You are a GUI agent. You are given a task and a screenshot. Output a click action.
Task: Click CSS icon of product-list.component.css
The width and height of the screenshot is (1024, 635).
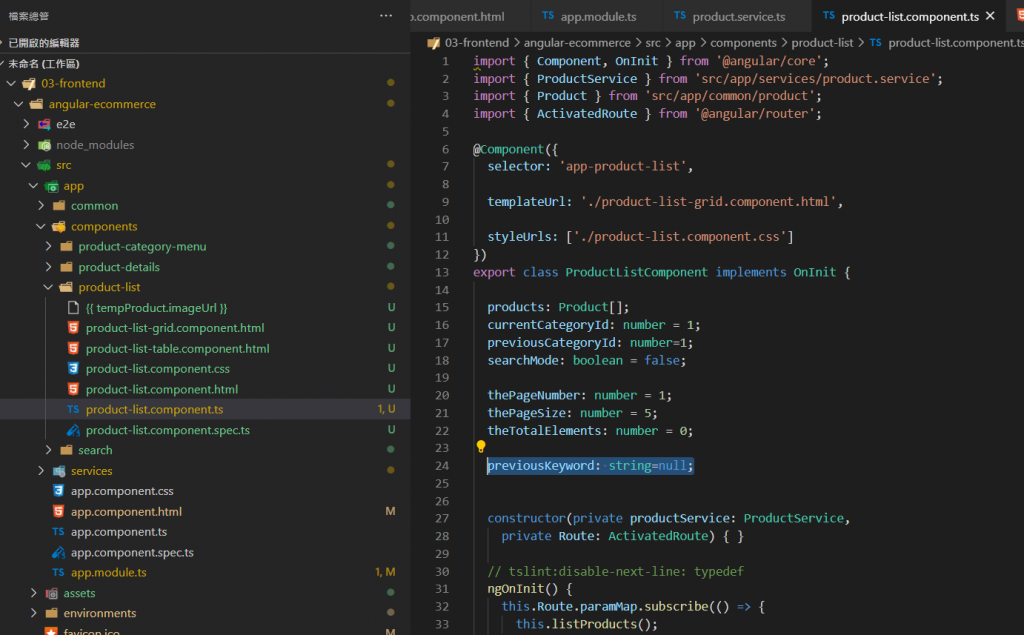(x=73, y=368)
